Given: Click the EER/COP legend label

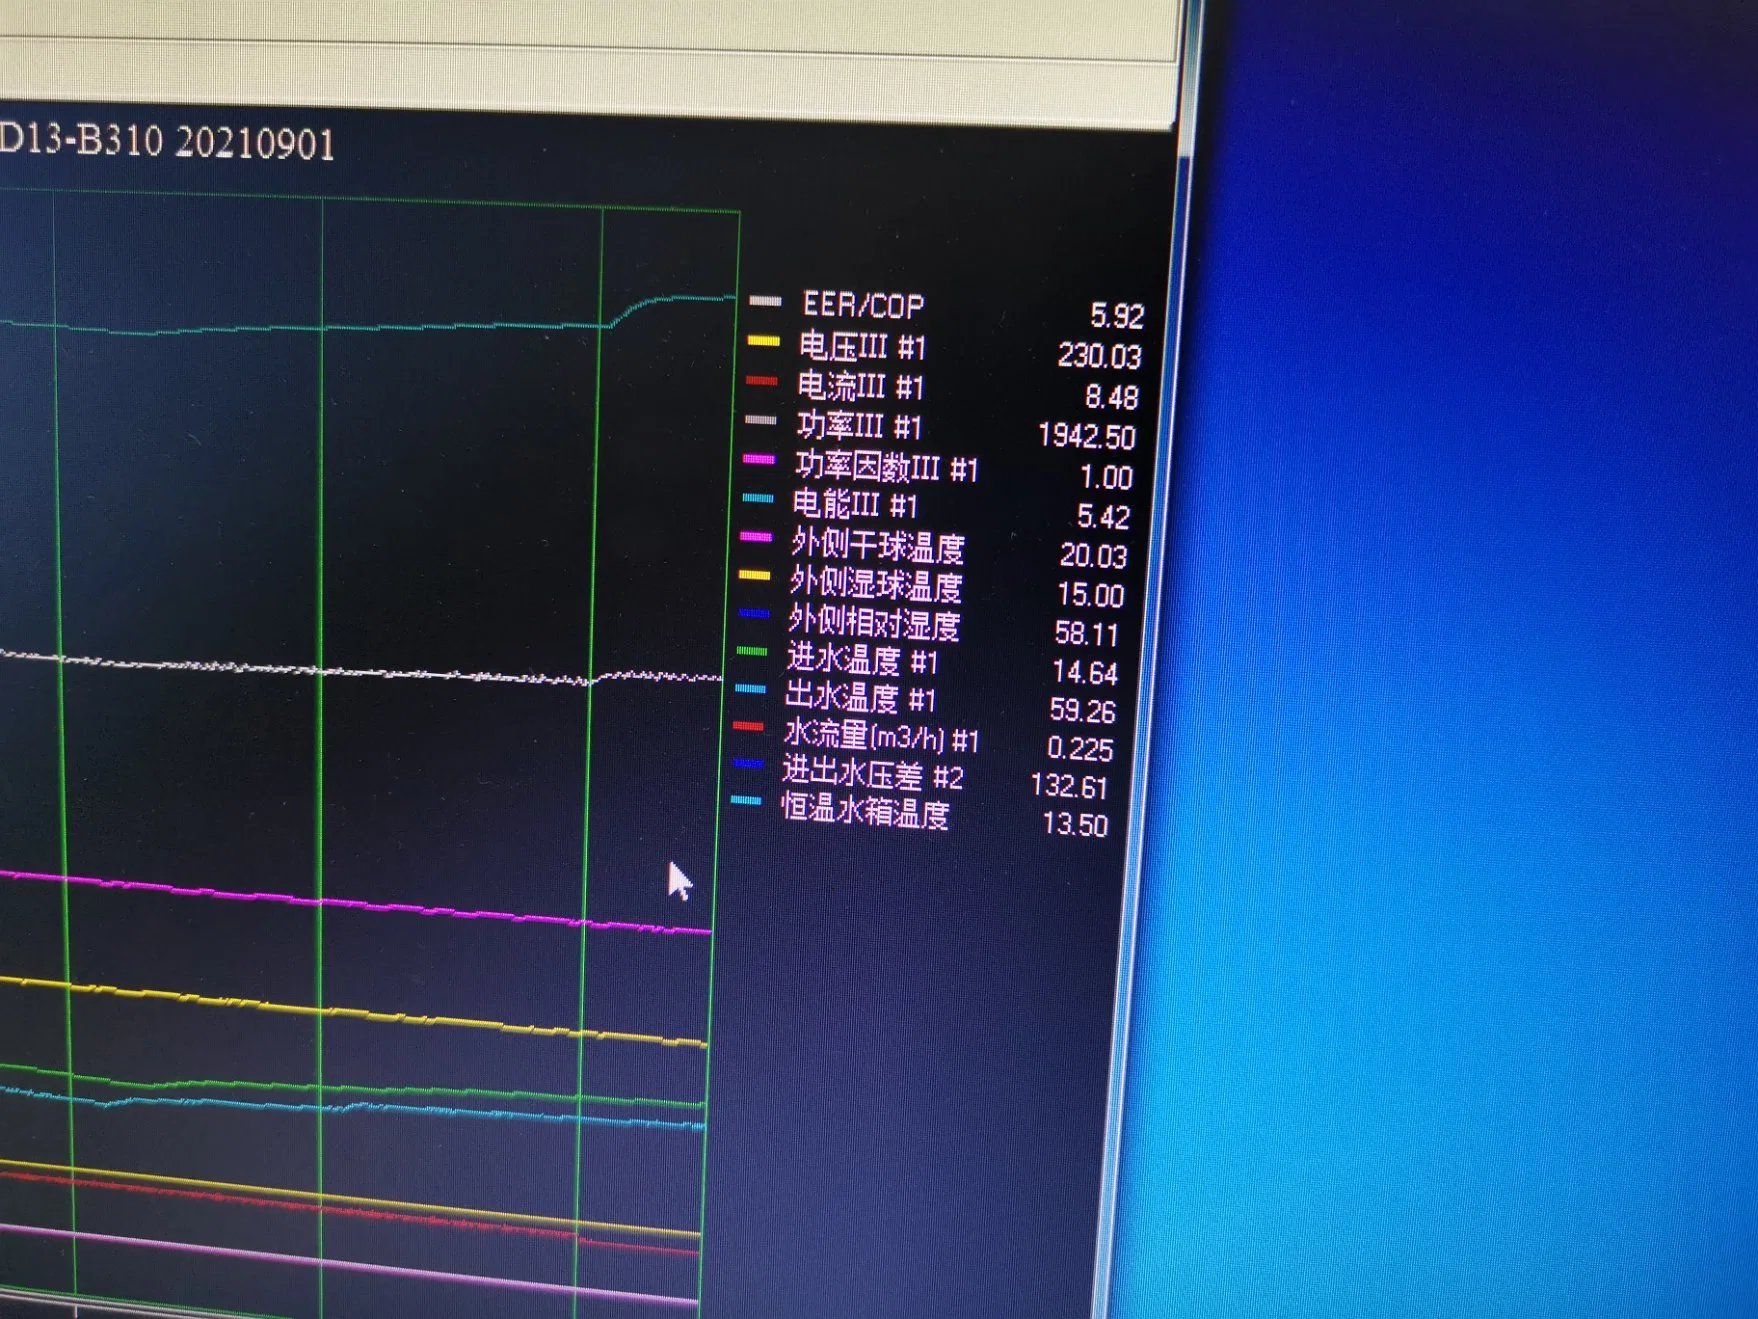Looking at the screenshot, I should click(863, 305).
